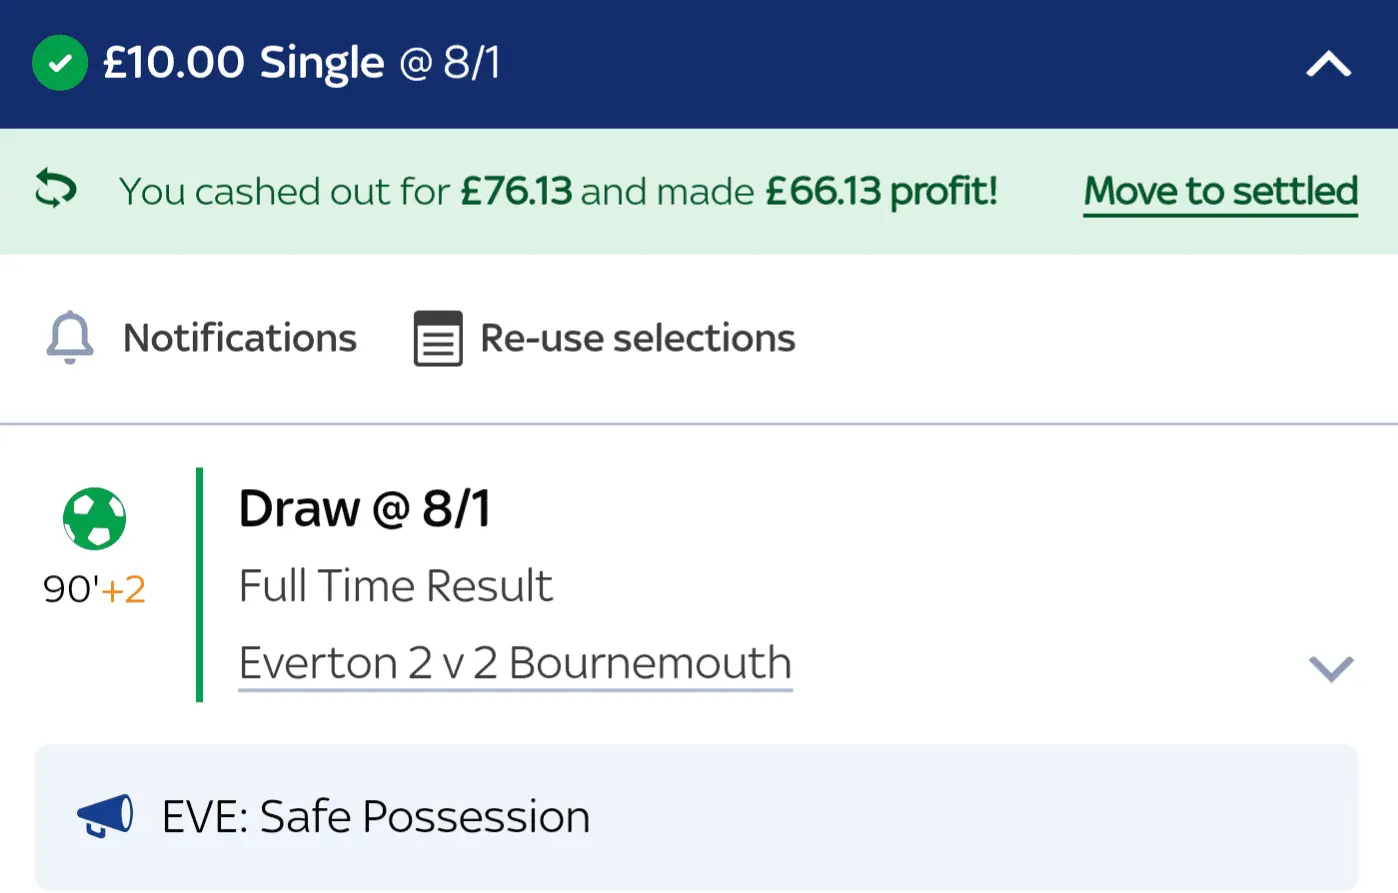Click the green checkmark bet status icon
The image size is (1398, 893).
pyautogui.click(x=60, y=64)
